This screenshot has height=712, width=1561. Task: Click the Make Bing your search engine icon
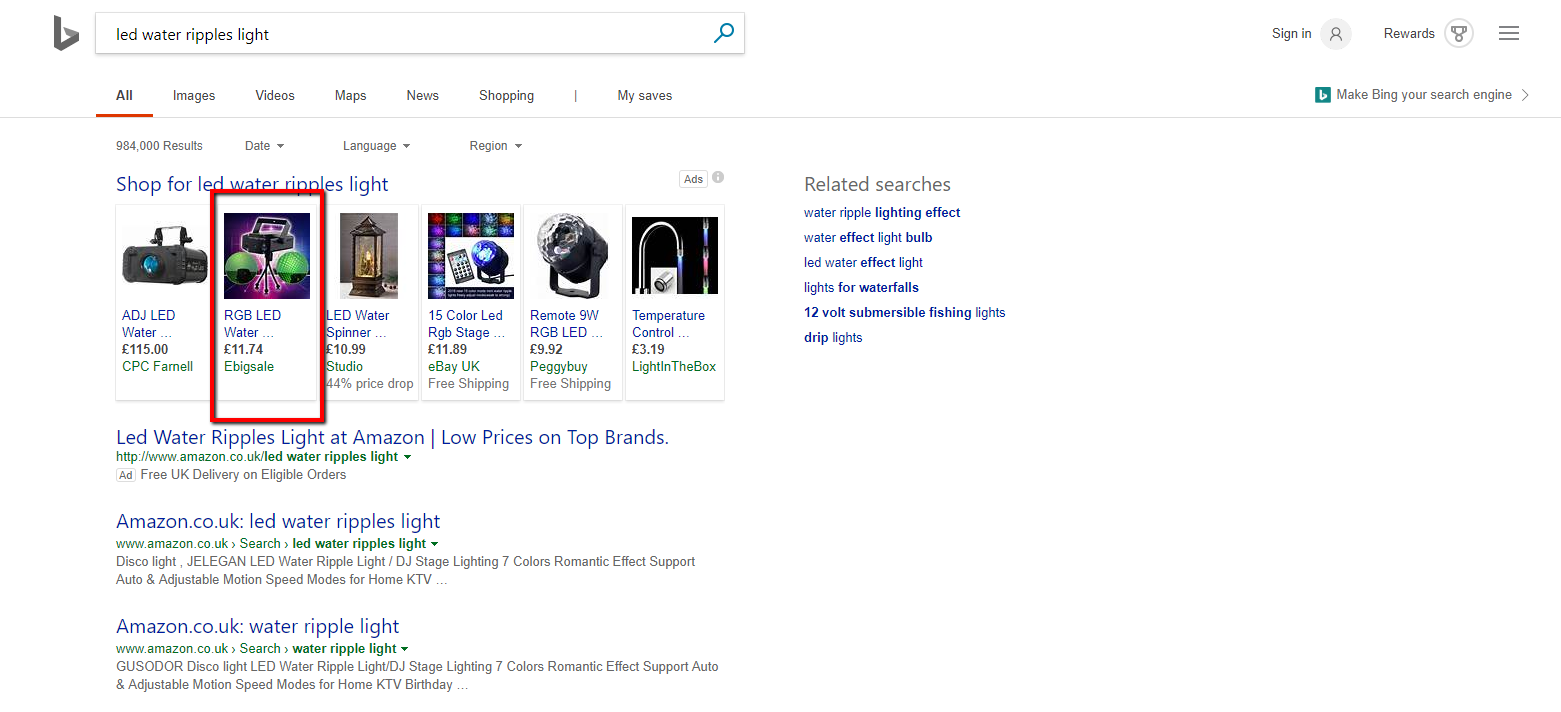click(1322, 95)
